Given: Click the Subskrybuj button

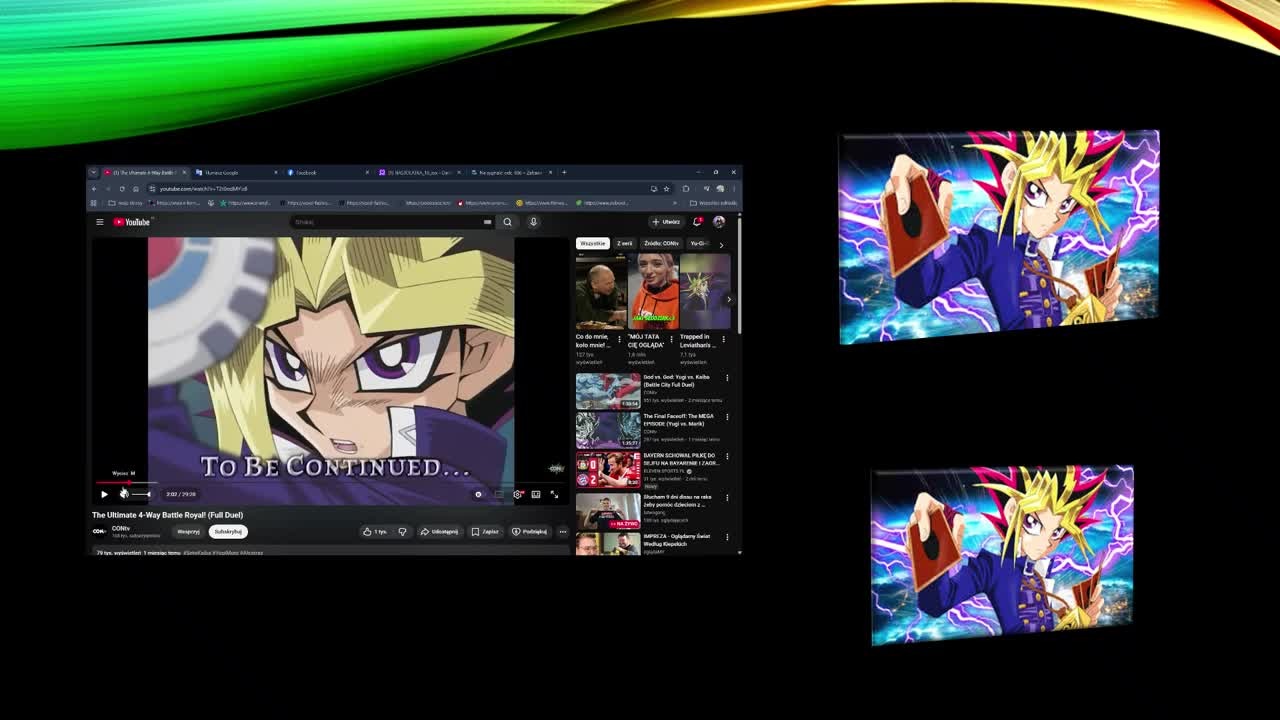Looking at the screenshot, I should (228, 532).
